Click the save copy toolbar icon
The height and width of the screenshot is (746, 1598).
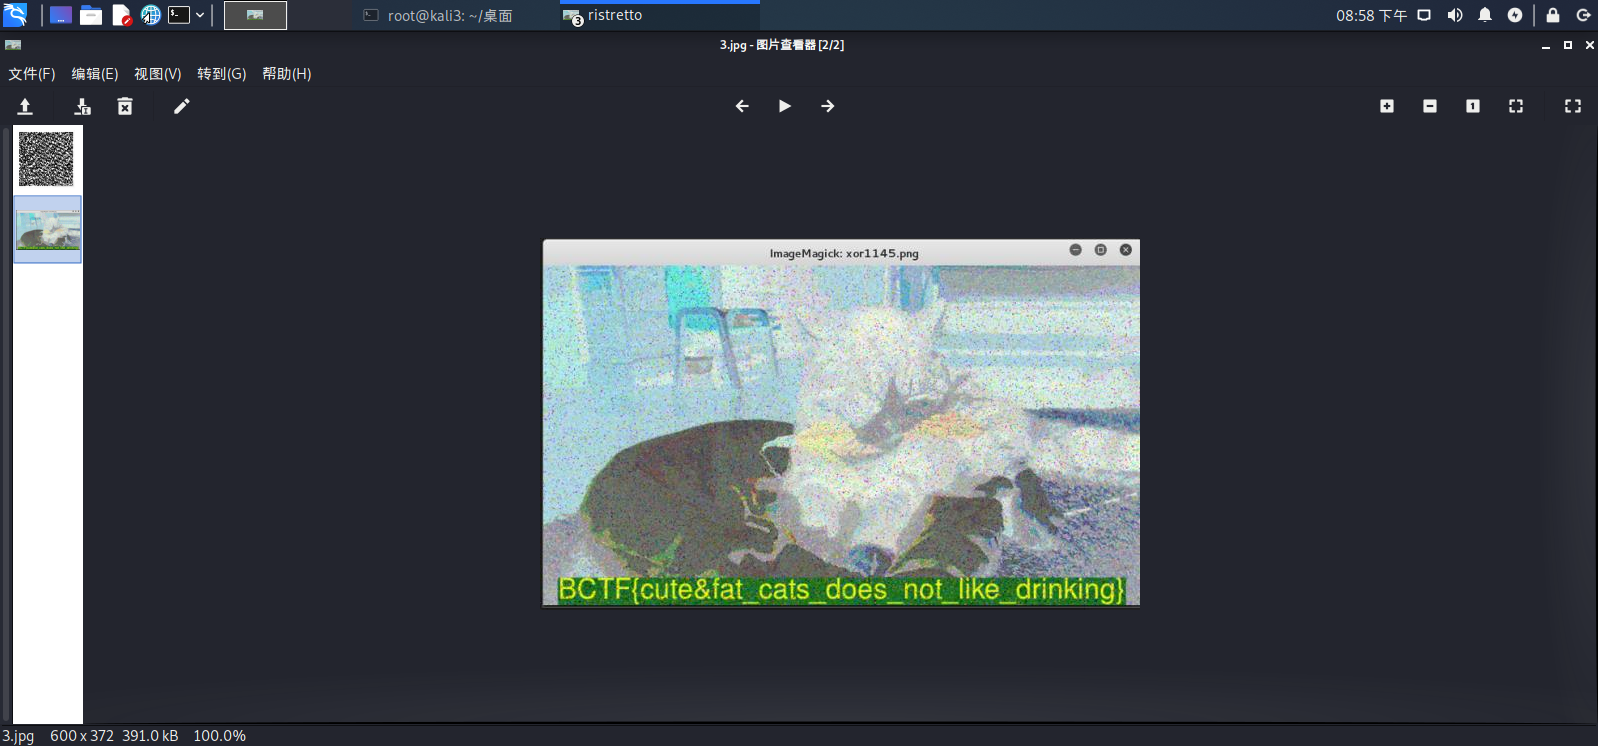[83, 106]
